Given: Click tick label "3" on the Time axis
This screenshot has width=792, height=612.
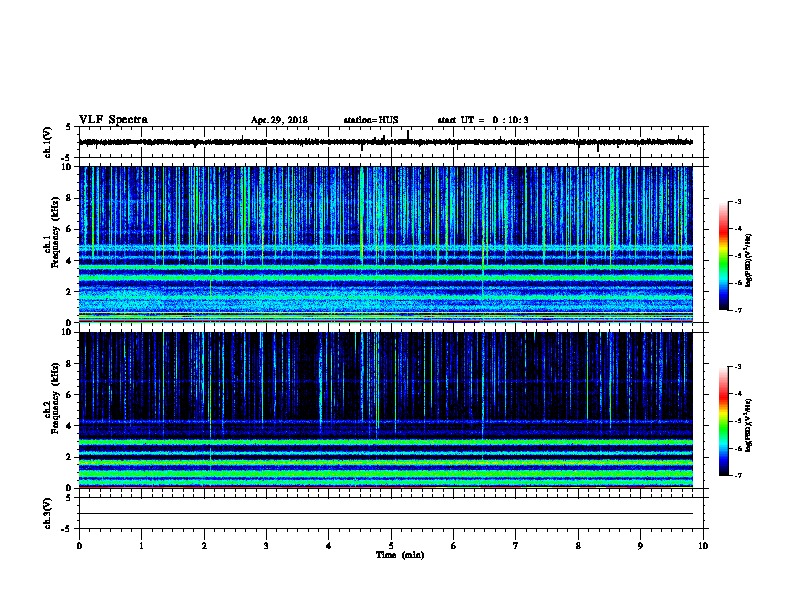Looking at the screenshot, I should coord(266,546).
